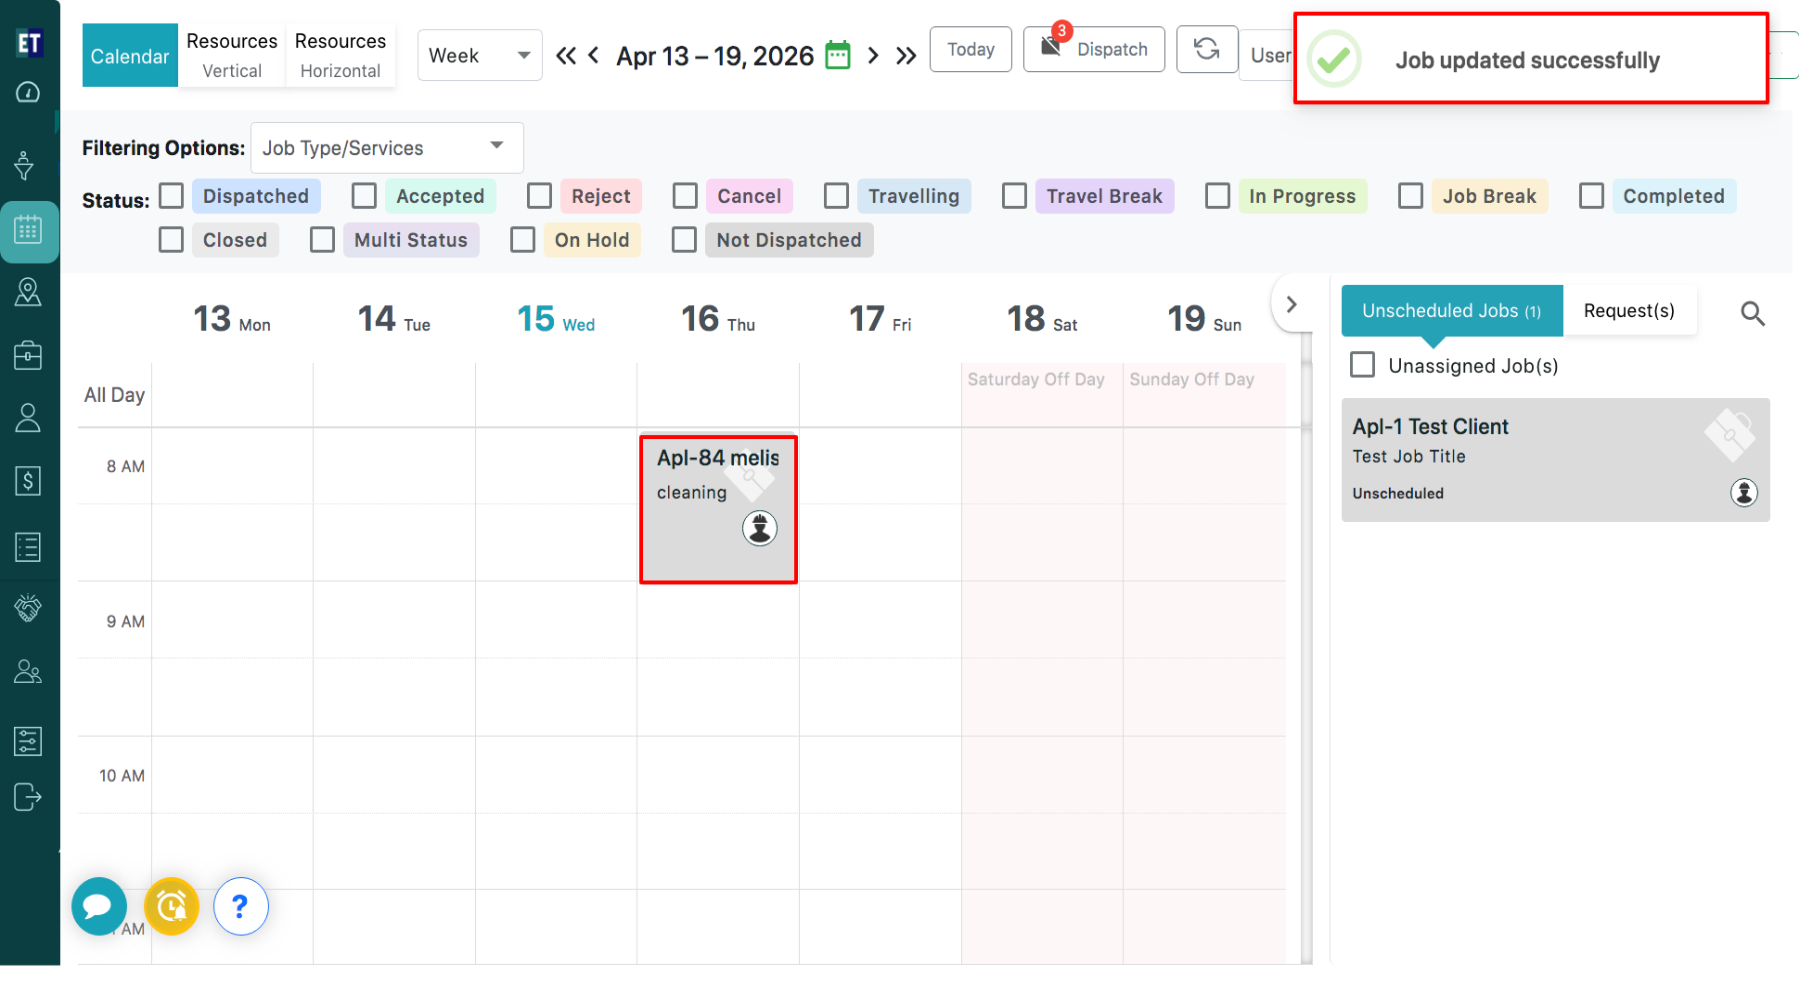Image resolution: width=1800 pixels, height=1000 pixels.
Task: Click the Dispatch button
Action: [1094, 49]
